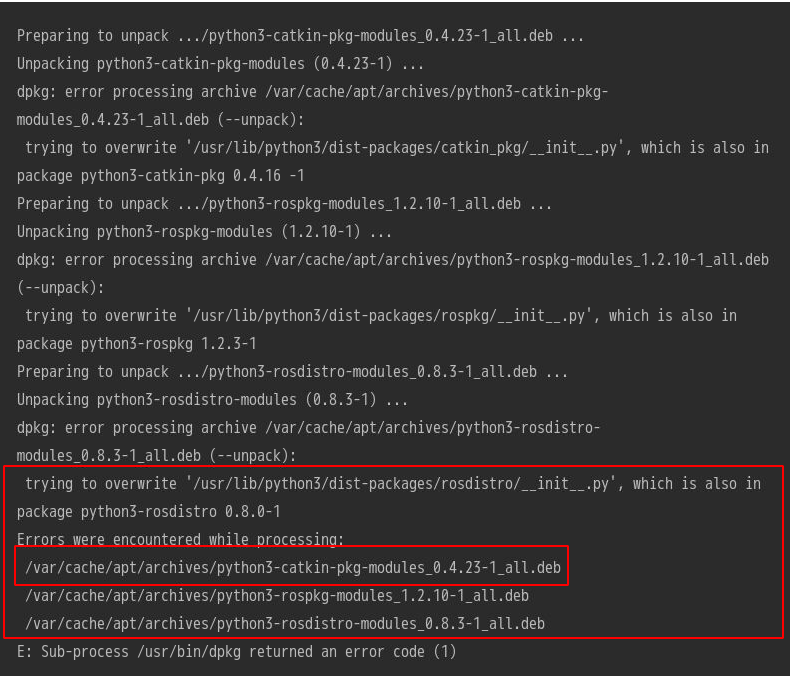Click 'Preparing to unpack' rospkg-modules line

pyautogui.click(x=284, y=204)
